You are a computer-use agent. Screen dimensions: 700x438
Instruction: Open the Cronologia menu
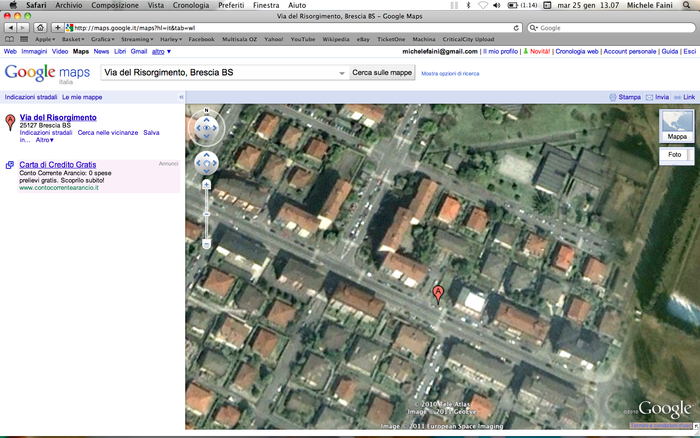191,5
